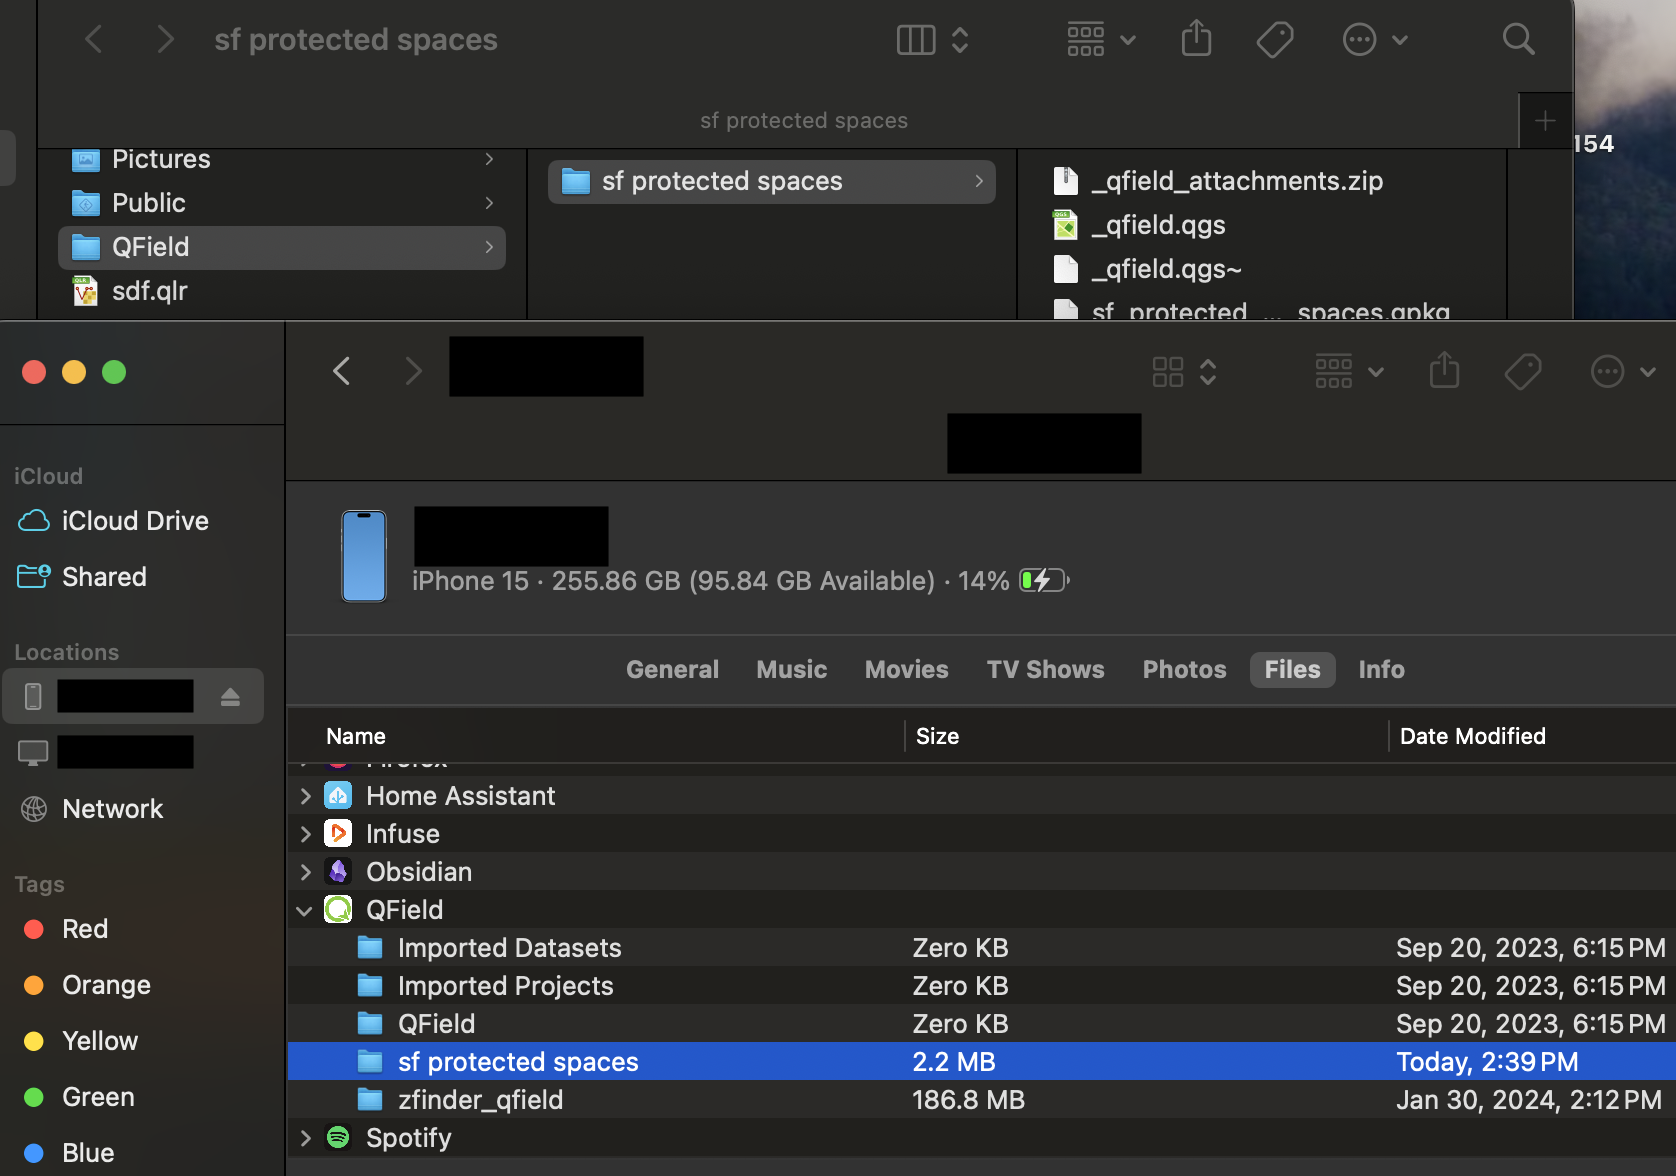Screen dimensions: 1676x1176
Task: Click the Share icon in the iPhone Finder window
Action: (x=1444, y=371)
